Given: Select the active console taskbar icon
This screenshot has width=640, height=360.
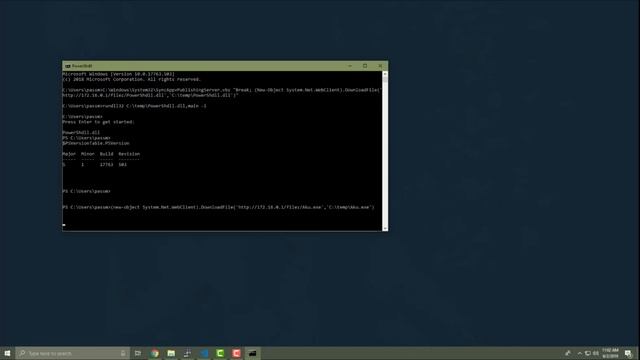Looking at the screenshot, I should click(x=253, y=353).
